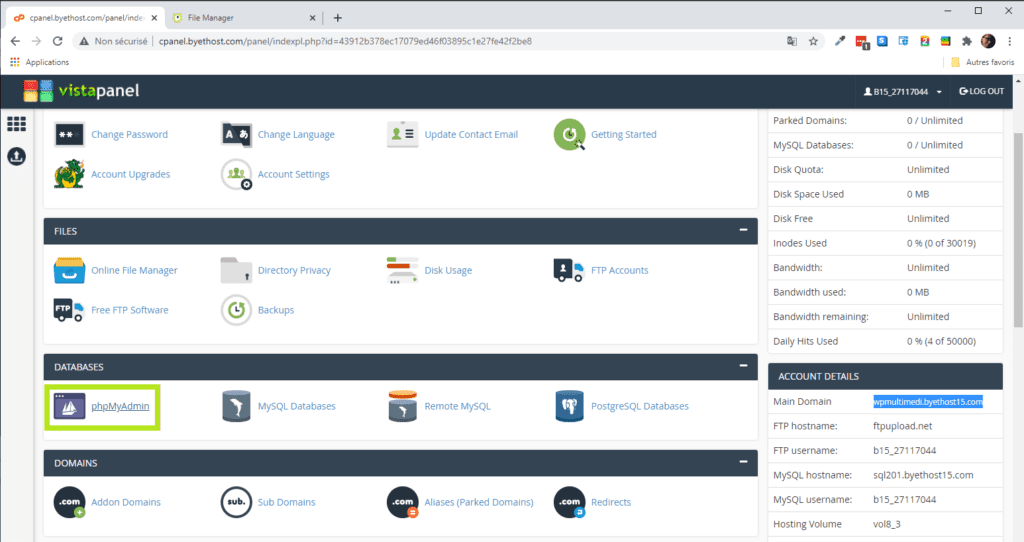Reload the page

tap(57, 41)
